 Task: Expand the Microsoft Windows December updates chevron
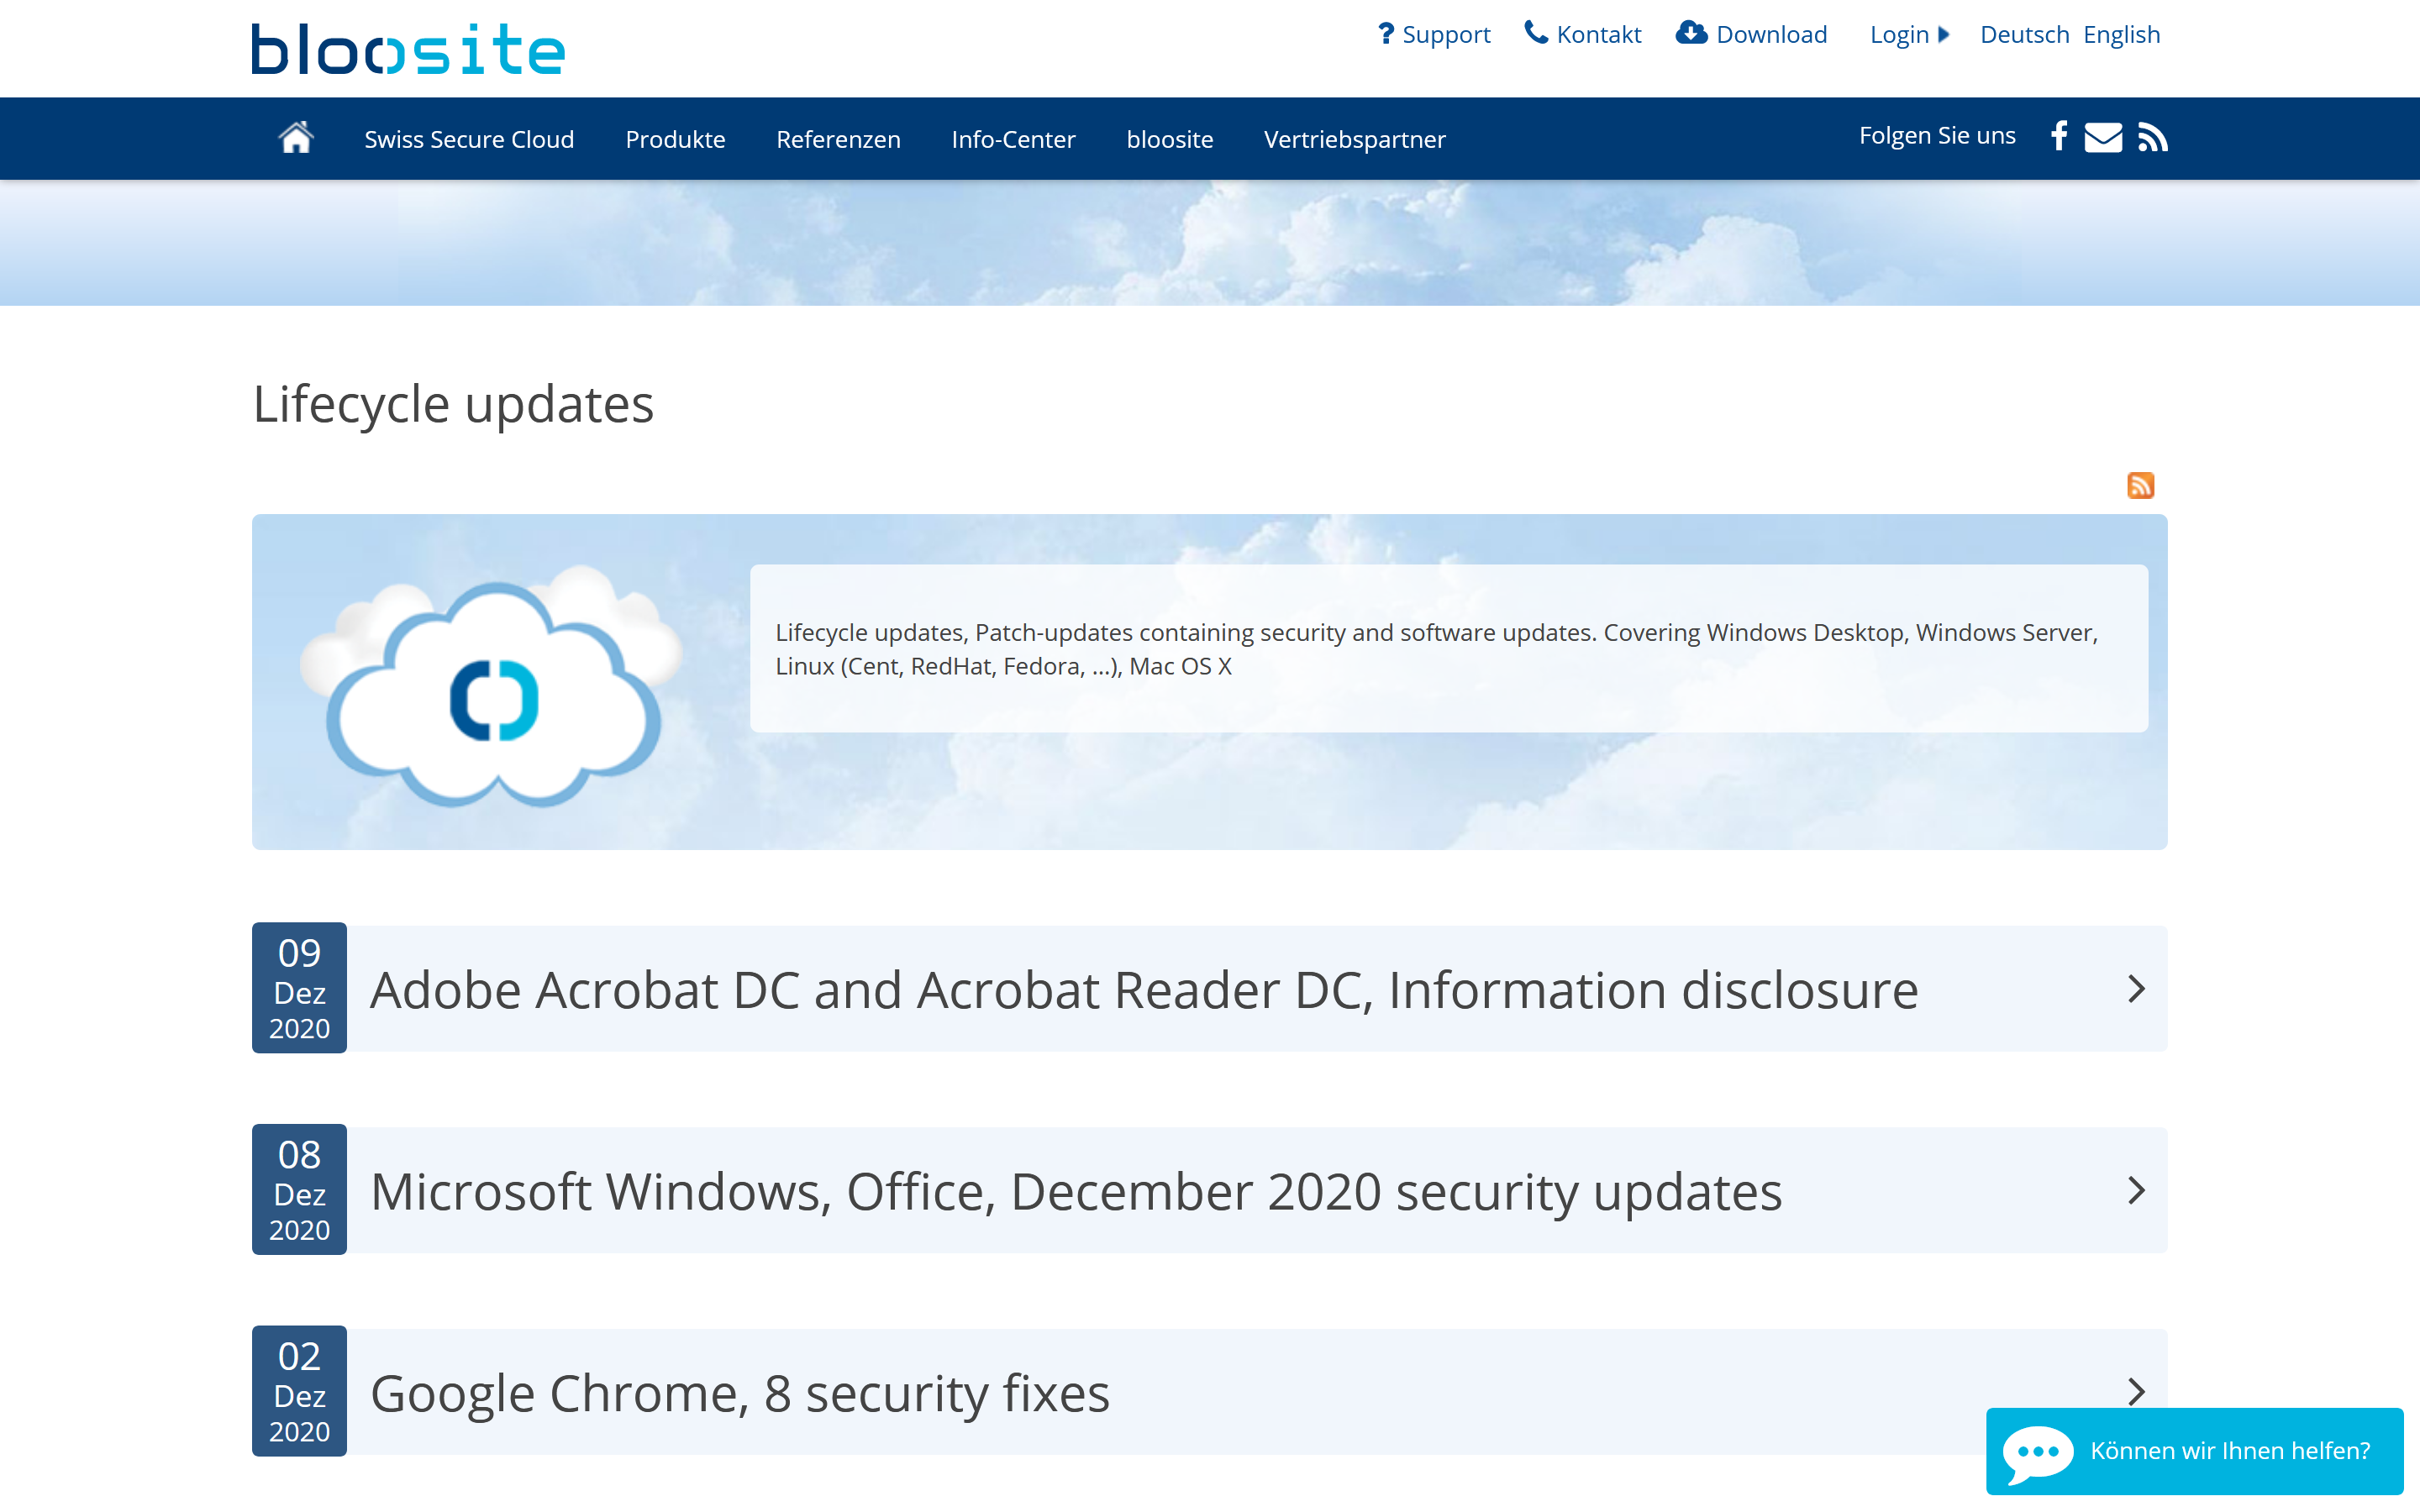pos(2136,1190)
